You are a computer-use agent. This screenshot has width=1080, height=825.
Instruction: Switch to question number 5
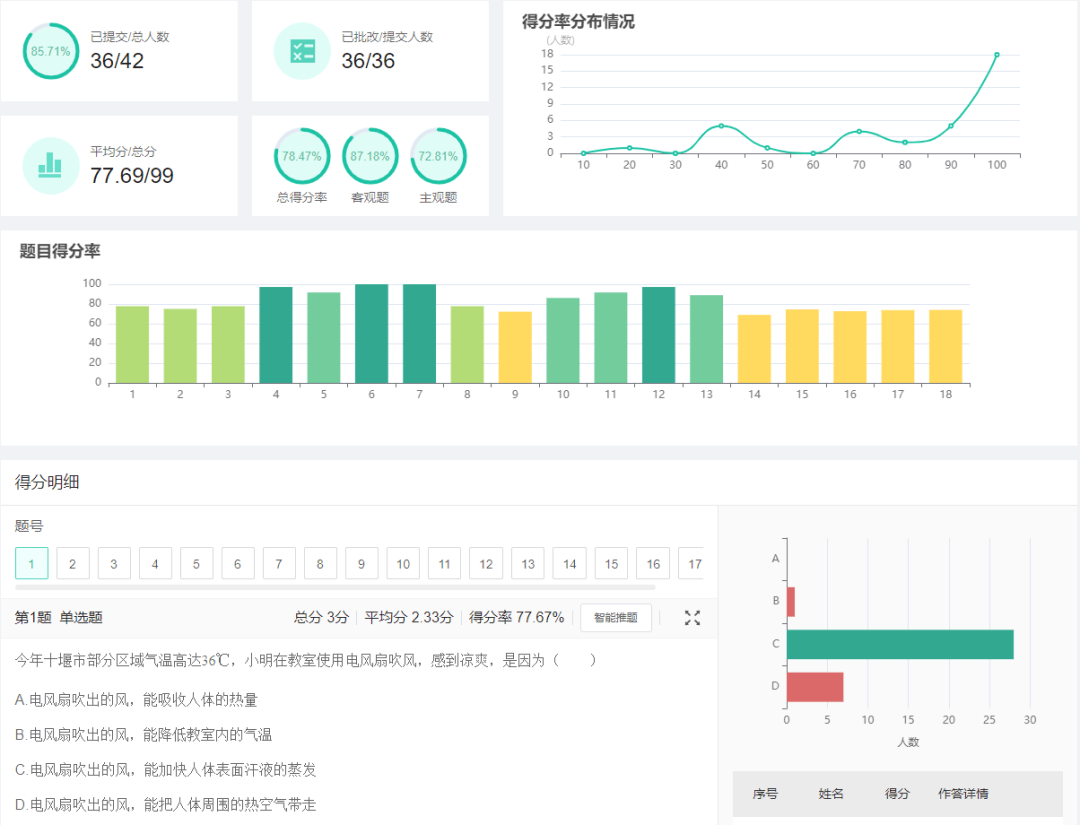(196, 564)
